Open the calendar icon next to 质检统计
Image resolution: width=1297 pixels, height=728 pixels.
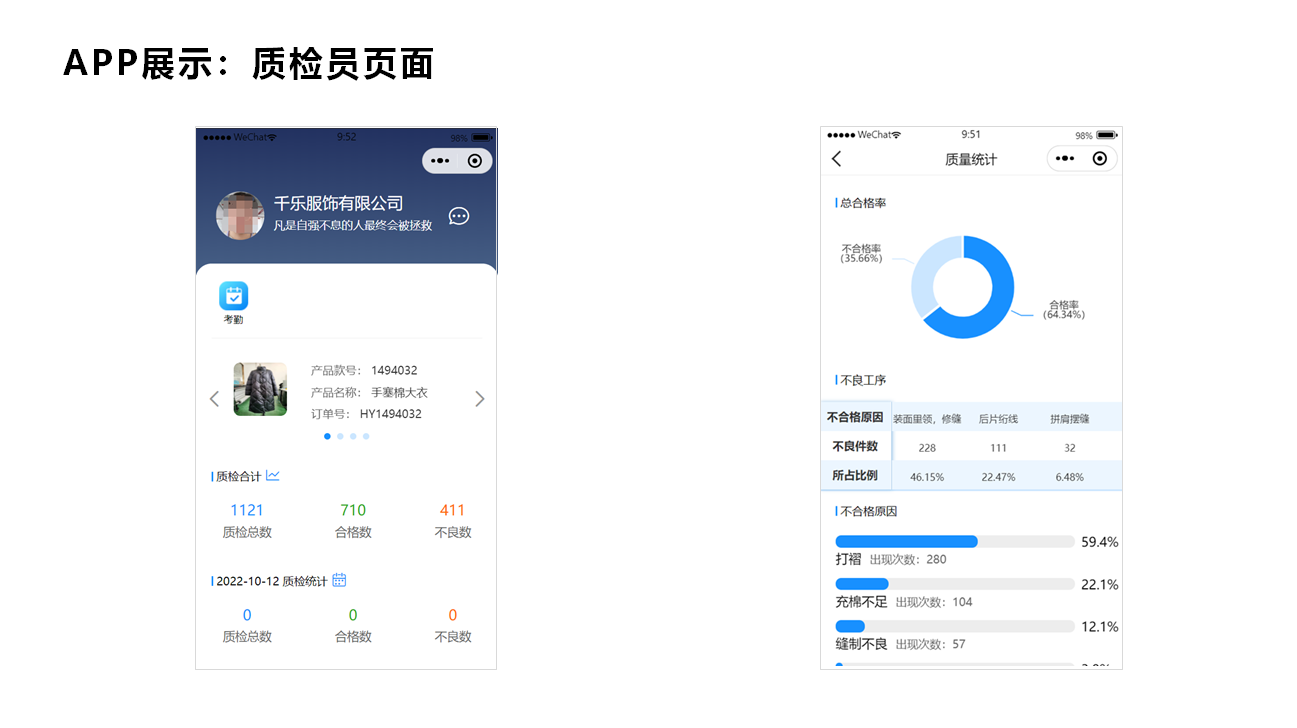coord(339,580)
